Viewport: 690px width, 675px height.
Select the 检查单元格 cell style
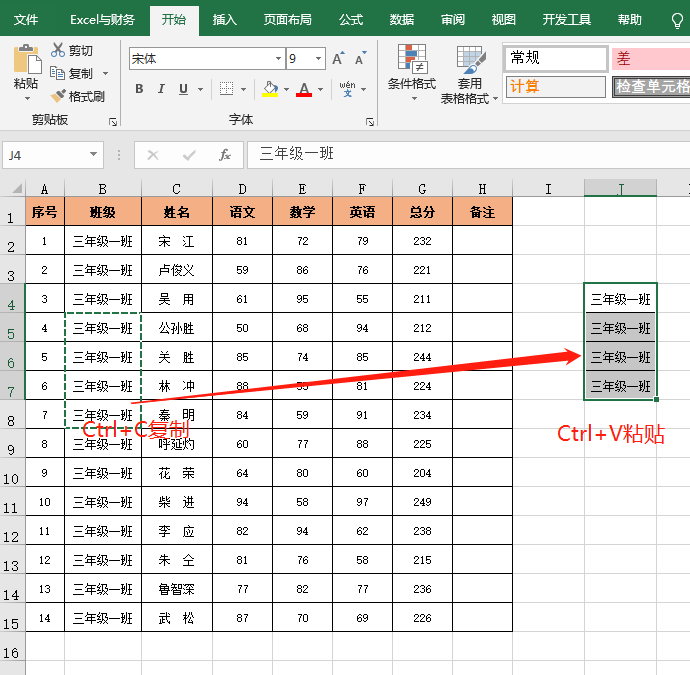tap(651, 86)
